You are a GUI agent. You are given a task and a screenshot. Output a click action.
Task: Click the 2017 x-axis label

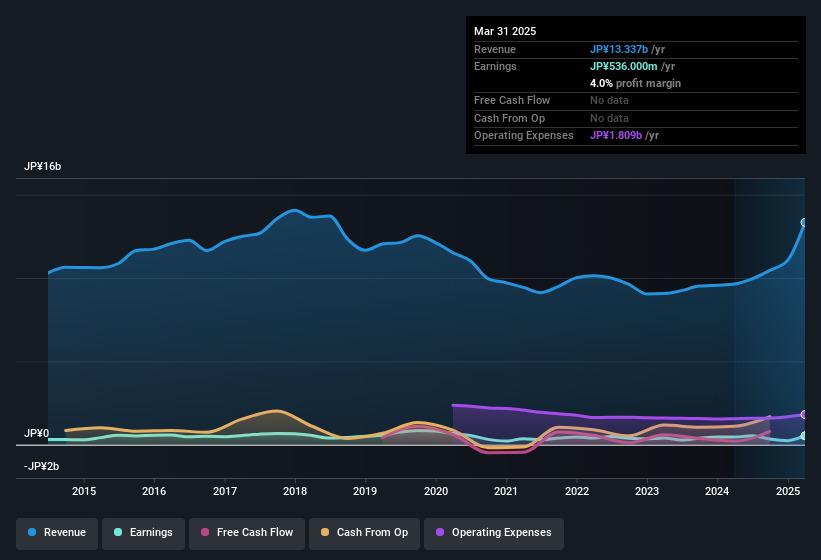tap(225, 491)
